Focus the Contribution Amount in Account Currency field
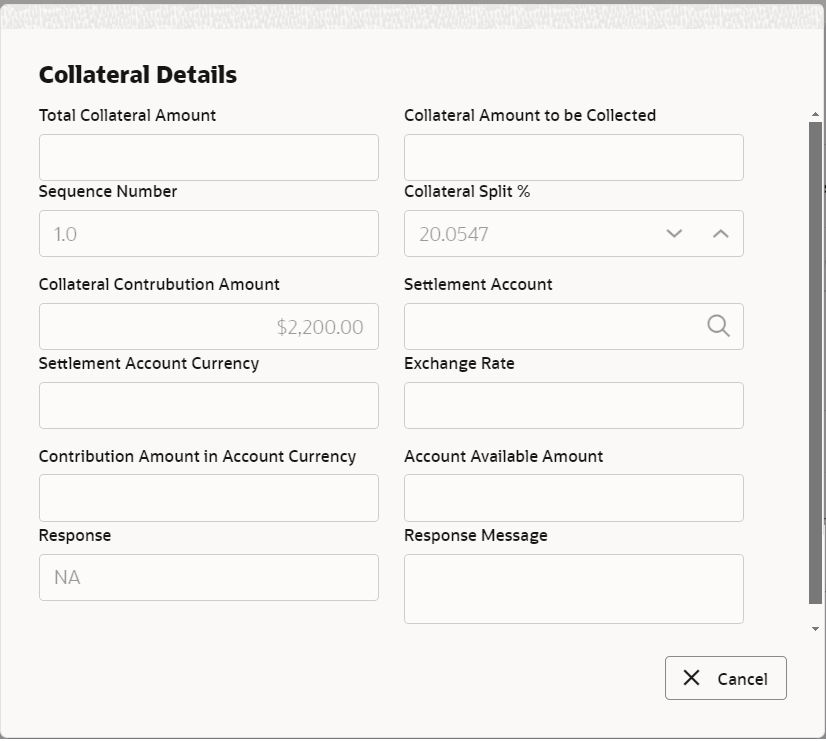826x741 pixels. (208, 497)
